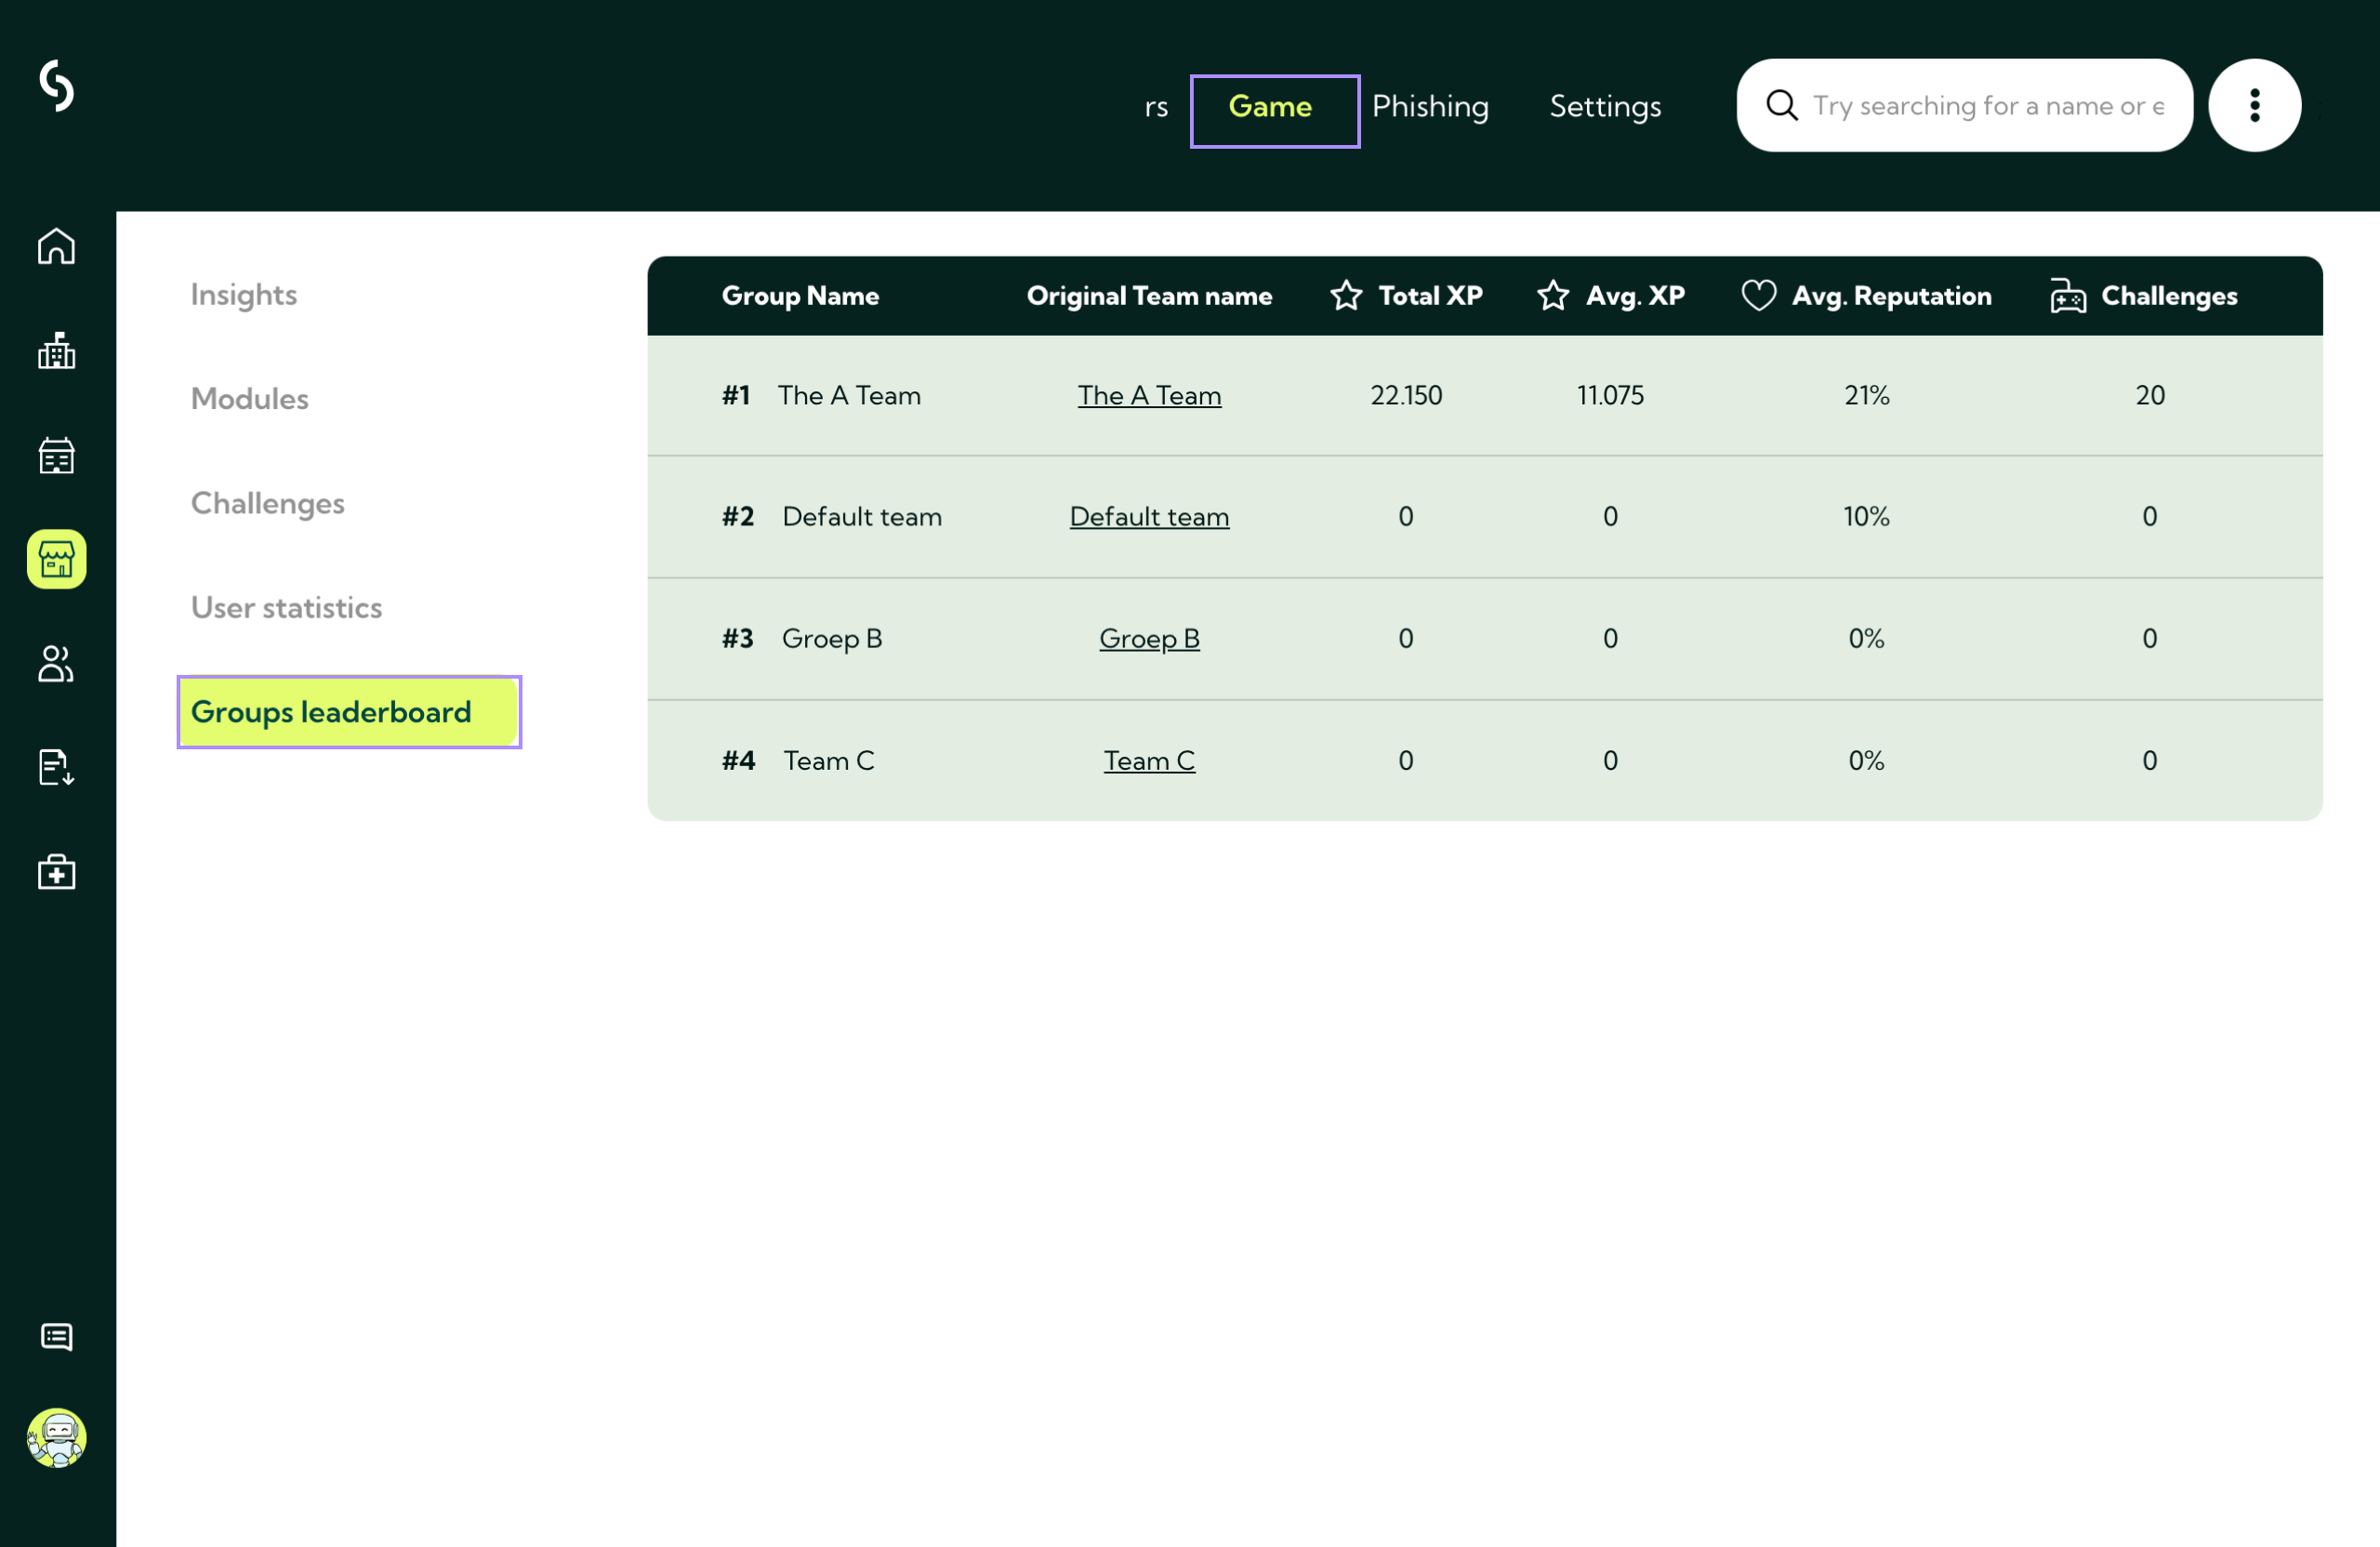This screenshot has height=1547, width=2380.
Task: Open the organization building icon
Action: coord(56,351)
